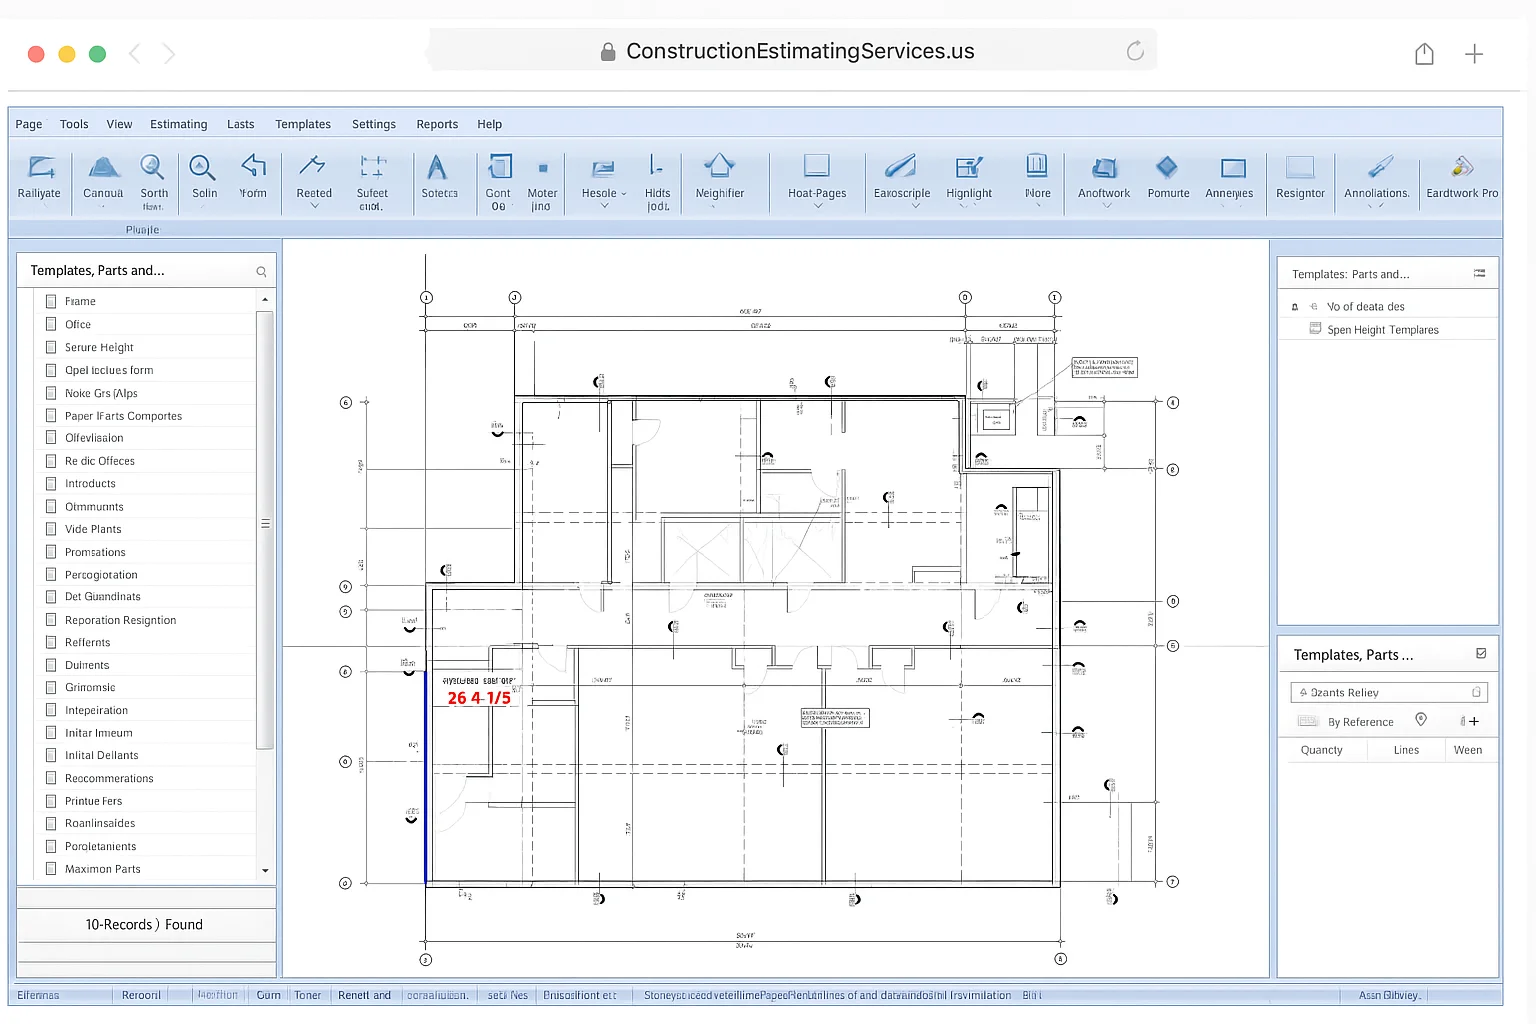The image size is (1536, 1024).
Task: Select the Anoftwork tool
Action: pos(1104,167)
